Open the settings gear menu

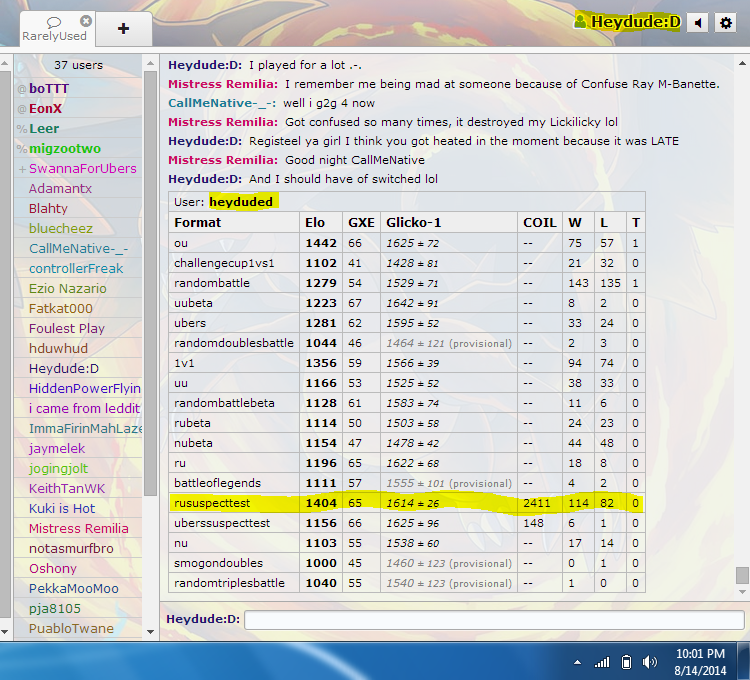coord(726,22)
